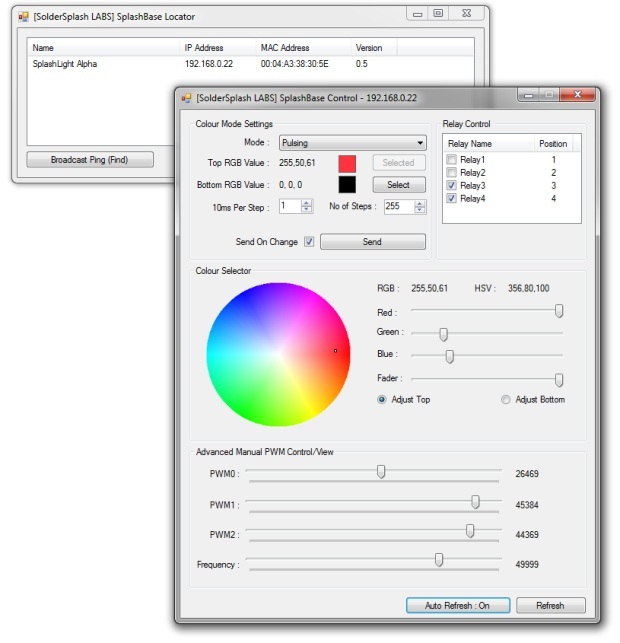
Task: Click the Relay3 name label
Action: [473, 186]
